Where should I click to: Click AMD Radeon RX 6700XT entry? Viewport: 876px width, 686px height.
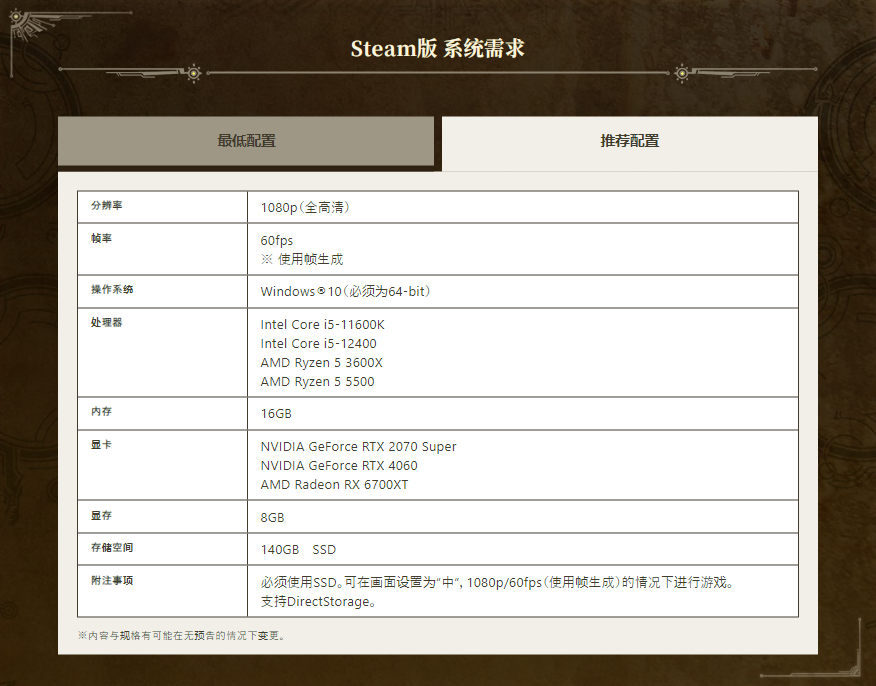click(x=334, y=484)
